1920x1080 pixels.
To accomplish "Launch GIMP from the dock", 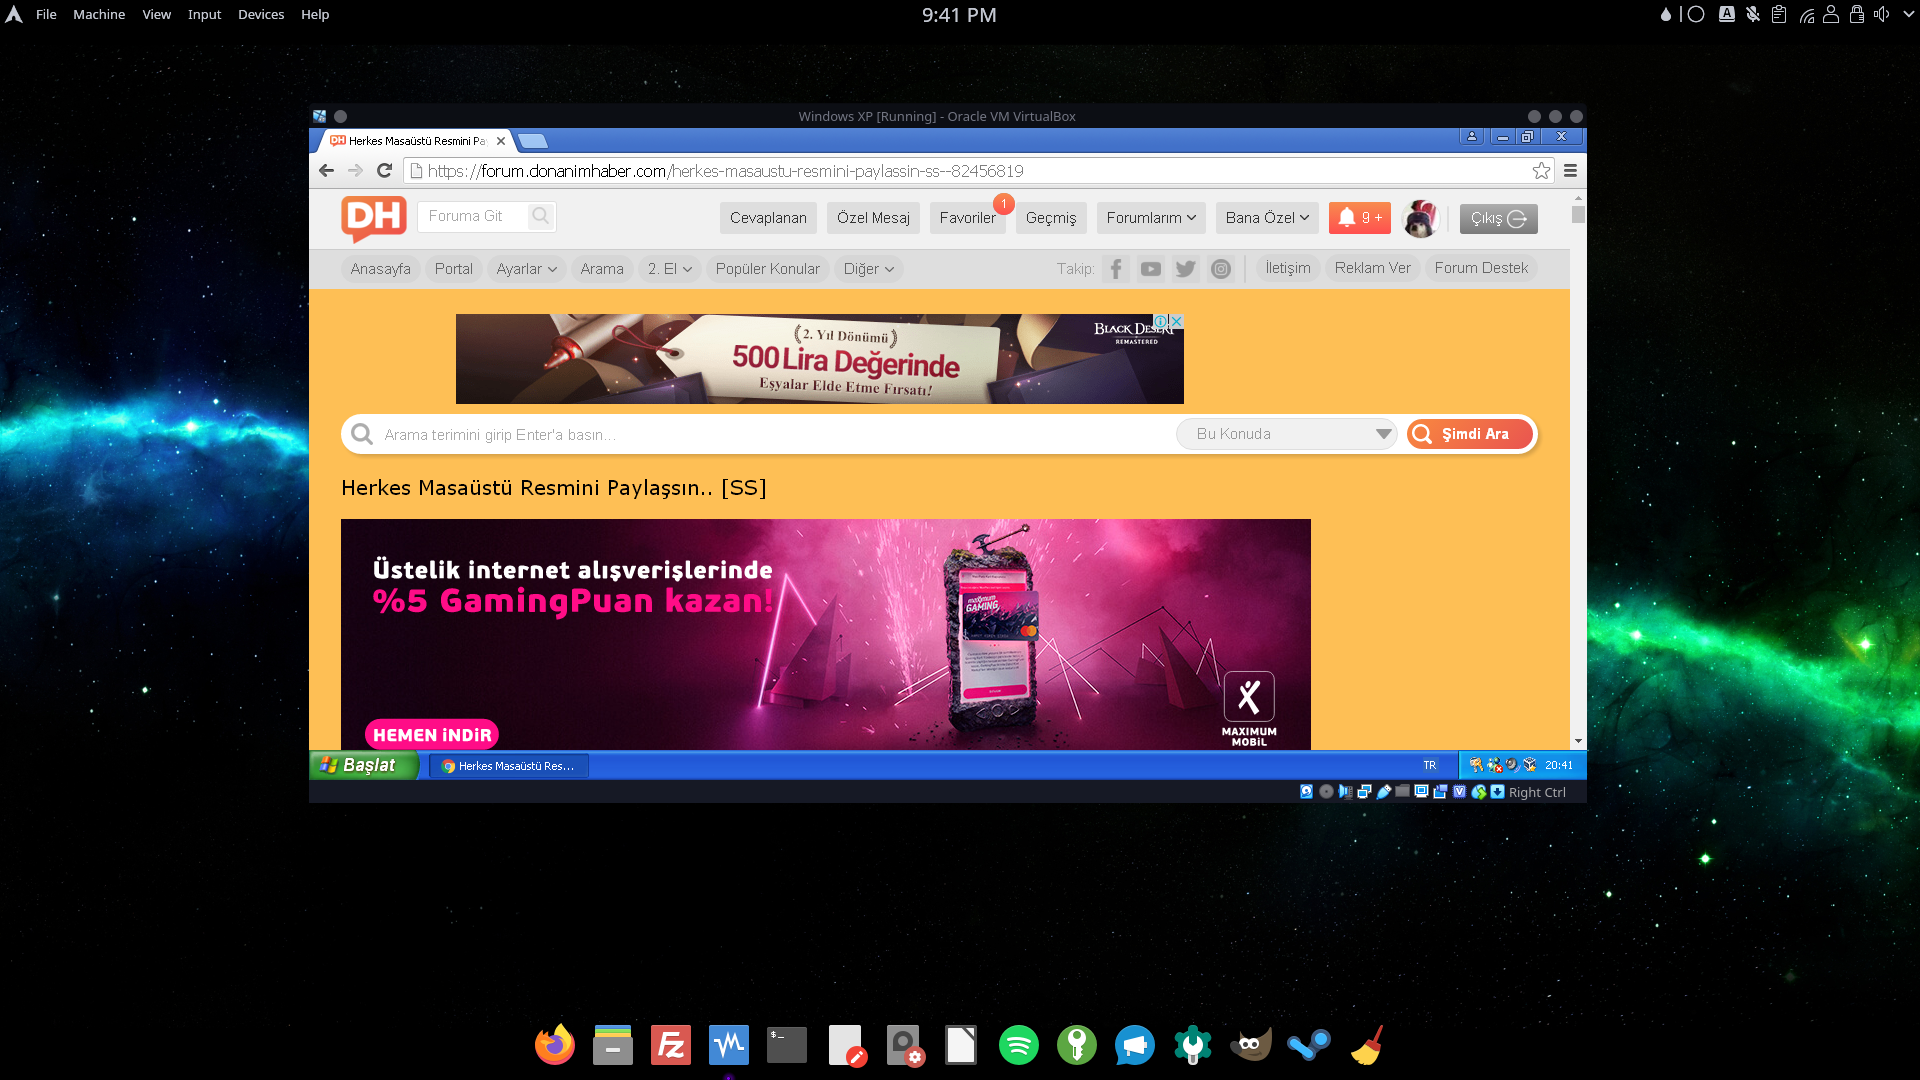I will tap(1251, 1045).
